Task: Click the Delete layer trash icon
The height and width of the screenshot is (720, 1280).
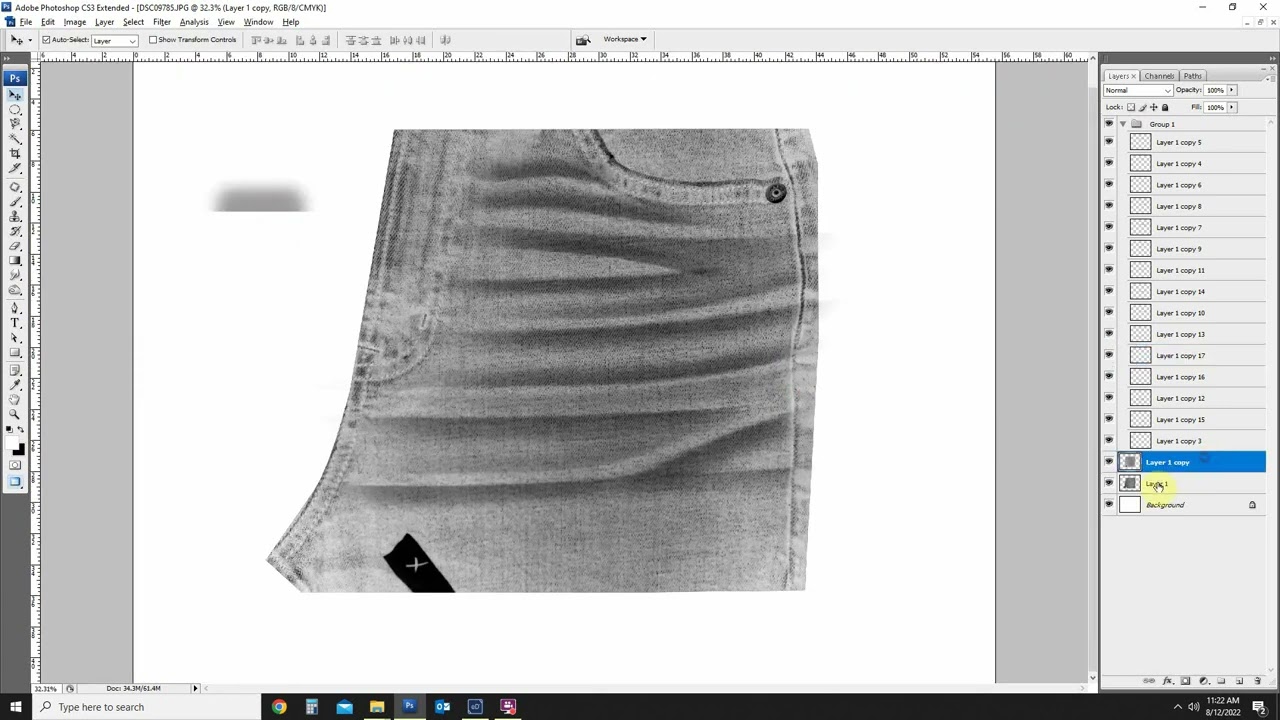Action: (1257, 681)
